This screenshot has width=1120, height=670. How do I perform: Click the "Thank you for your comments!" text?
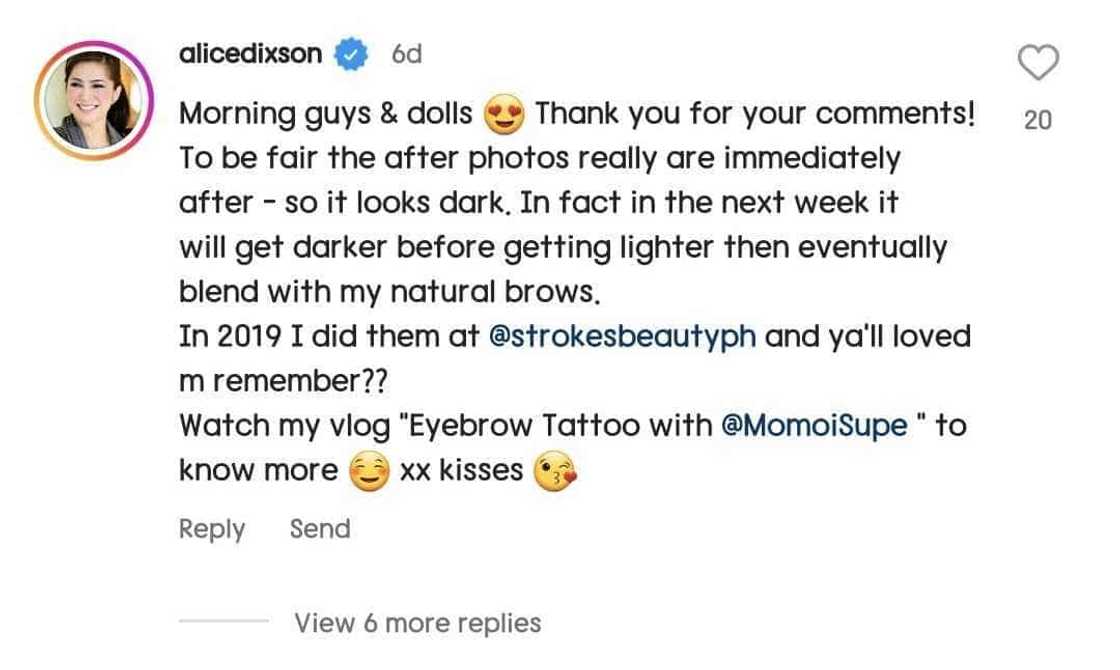(755, 114)
